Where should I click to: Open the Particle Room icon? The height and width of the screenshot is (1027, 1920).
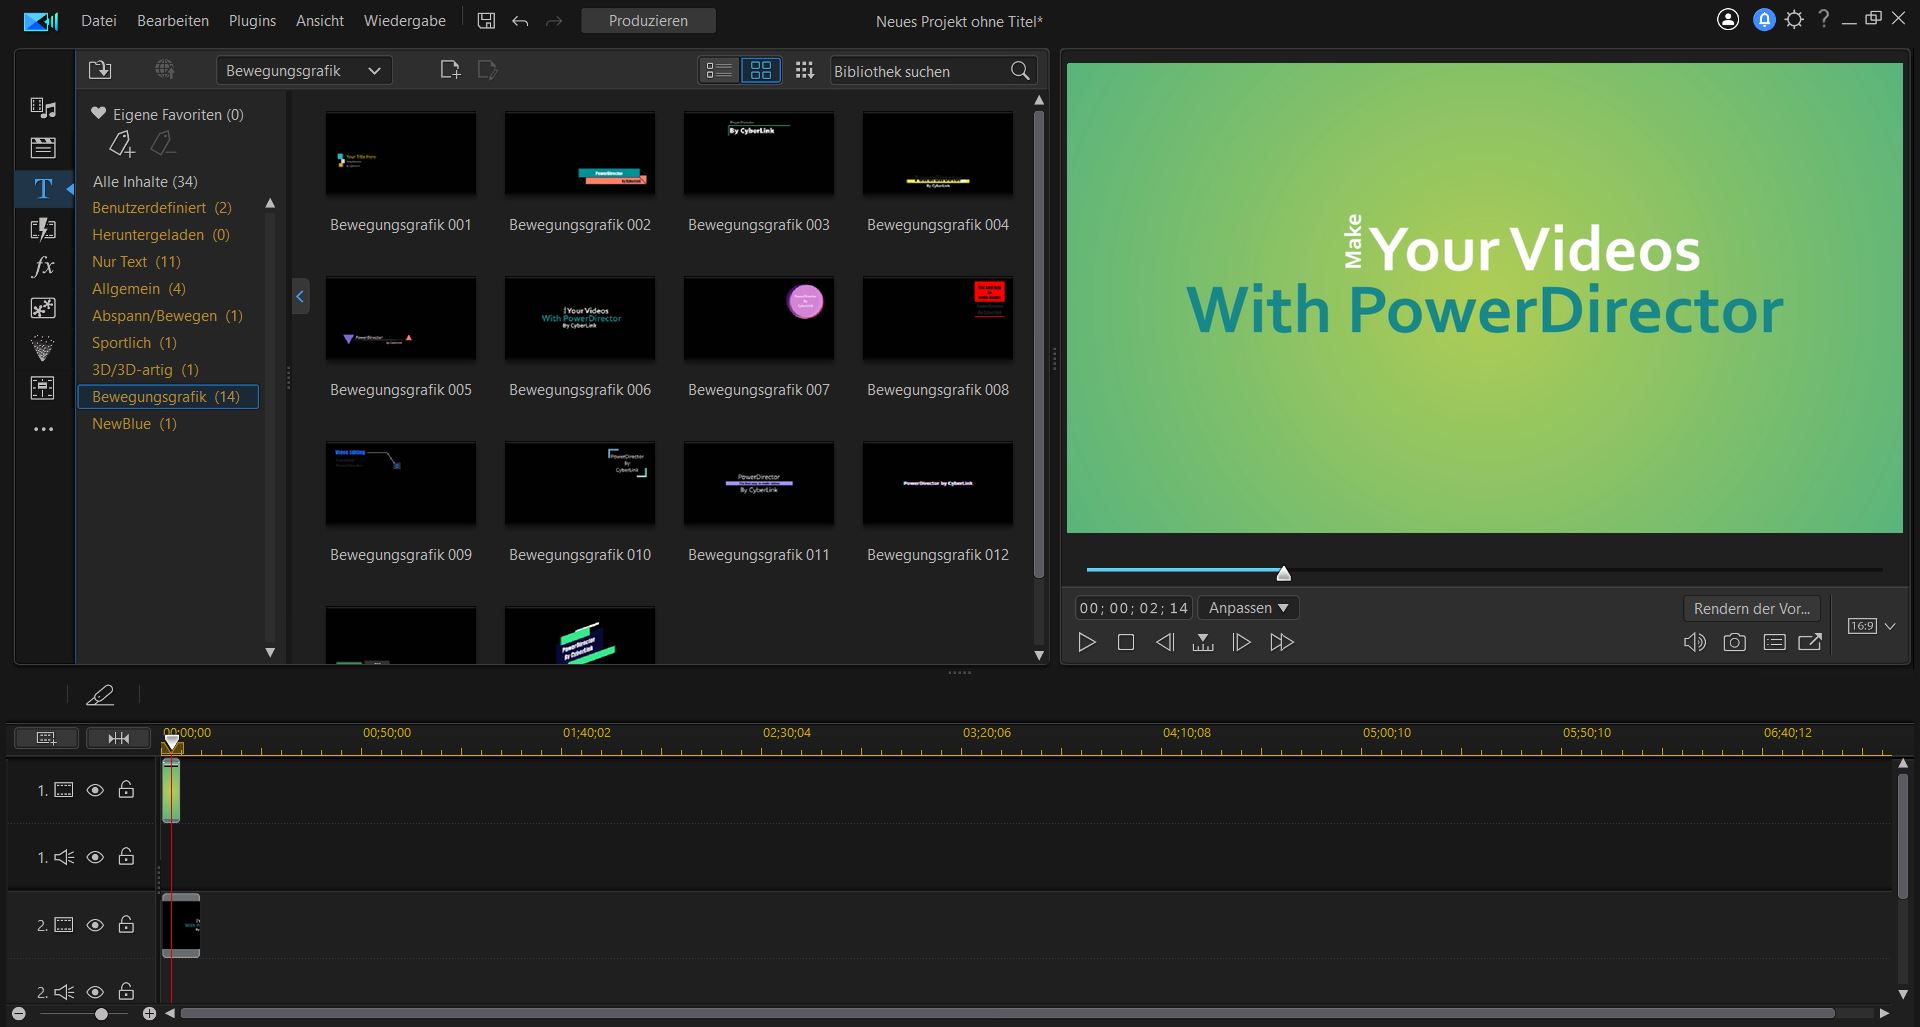pos(43,348)
